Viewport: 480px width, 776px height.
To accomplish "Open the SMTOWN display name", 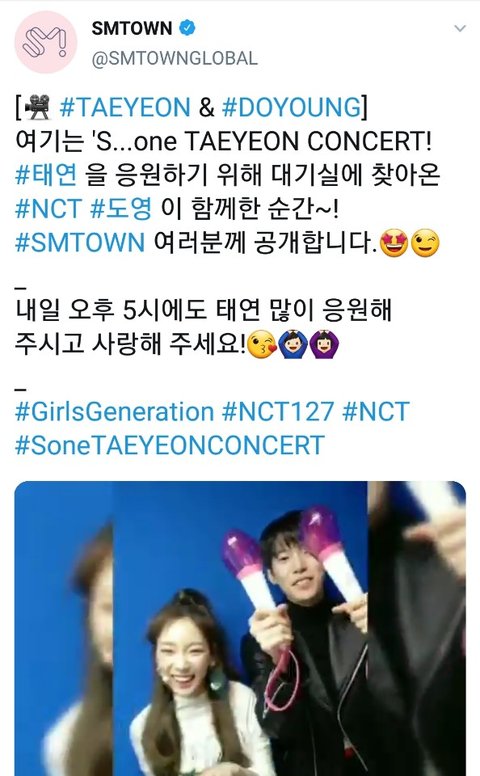I will (x=132, y=28).
